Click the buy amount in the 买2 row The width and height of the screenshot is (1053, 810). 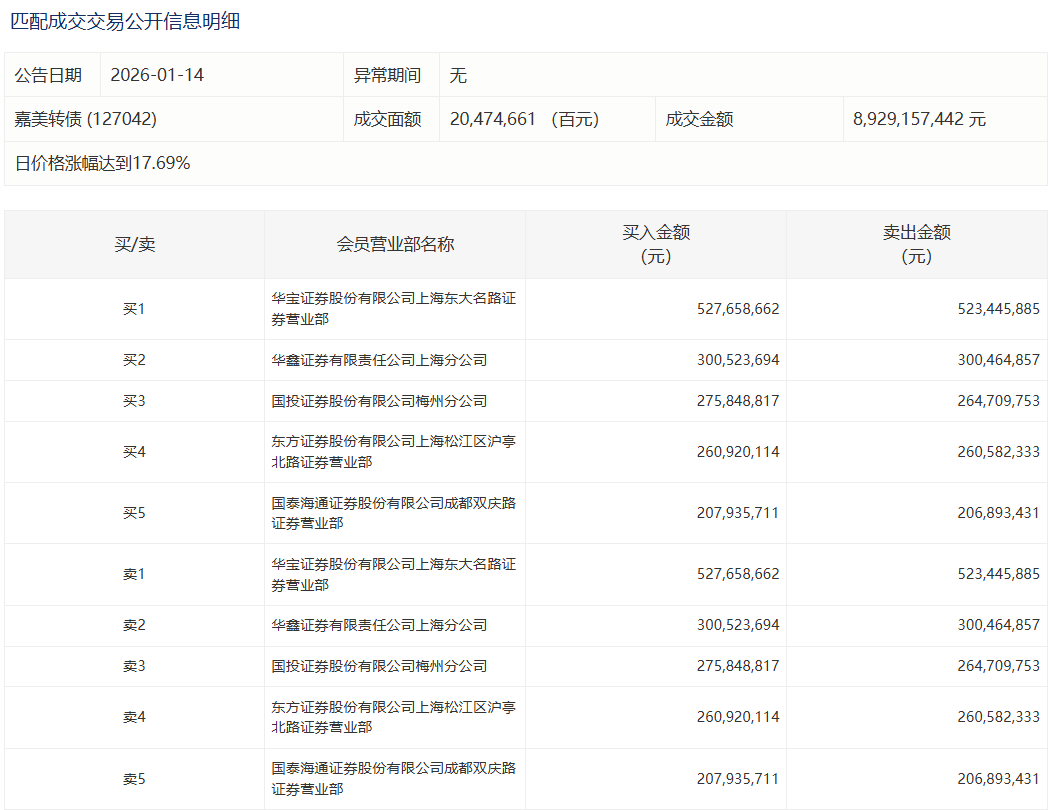click(737, 360)
